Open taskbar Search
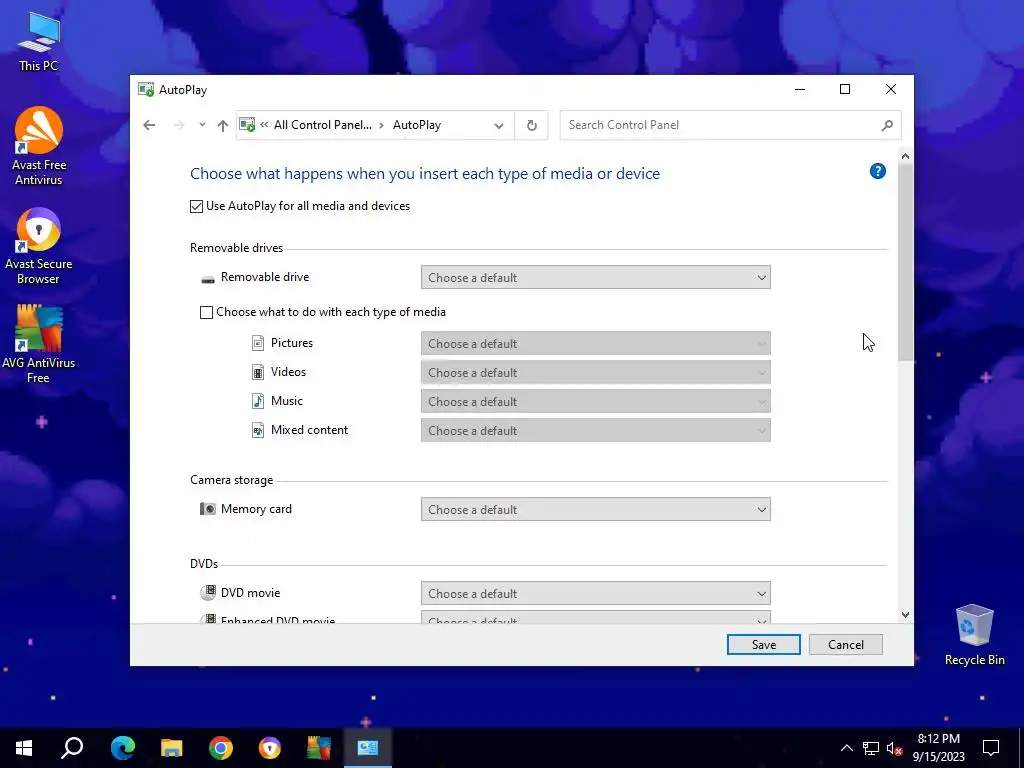 (72, 748)
